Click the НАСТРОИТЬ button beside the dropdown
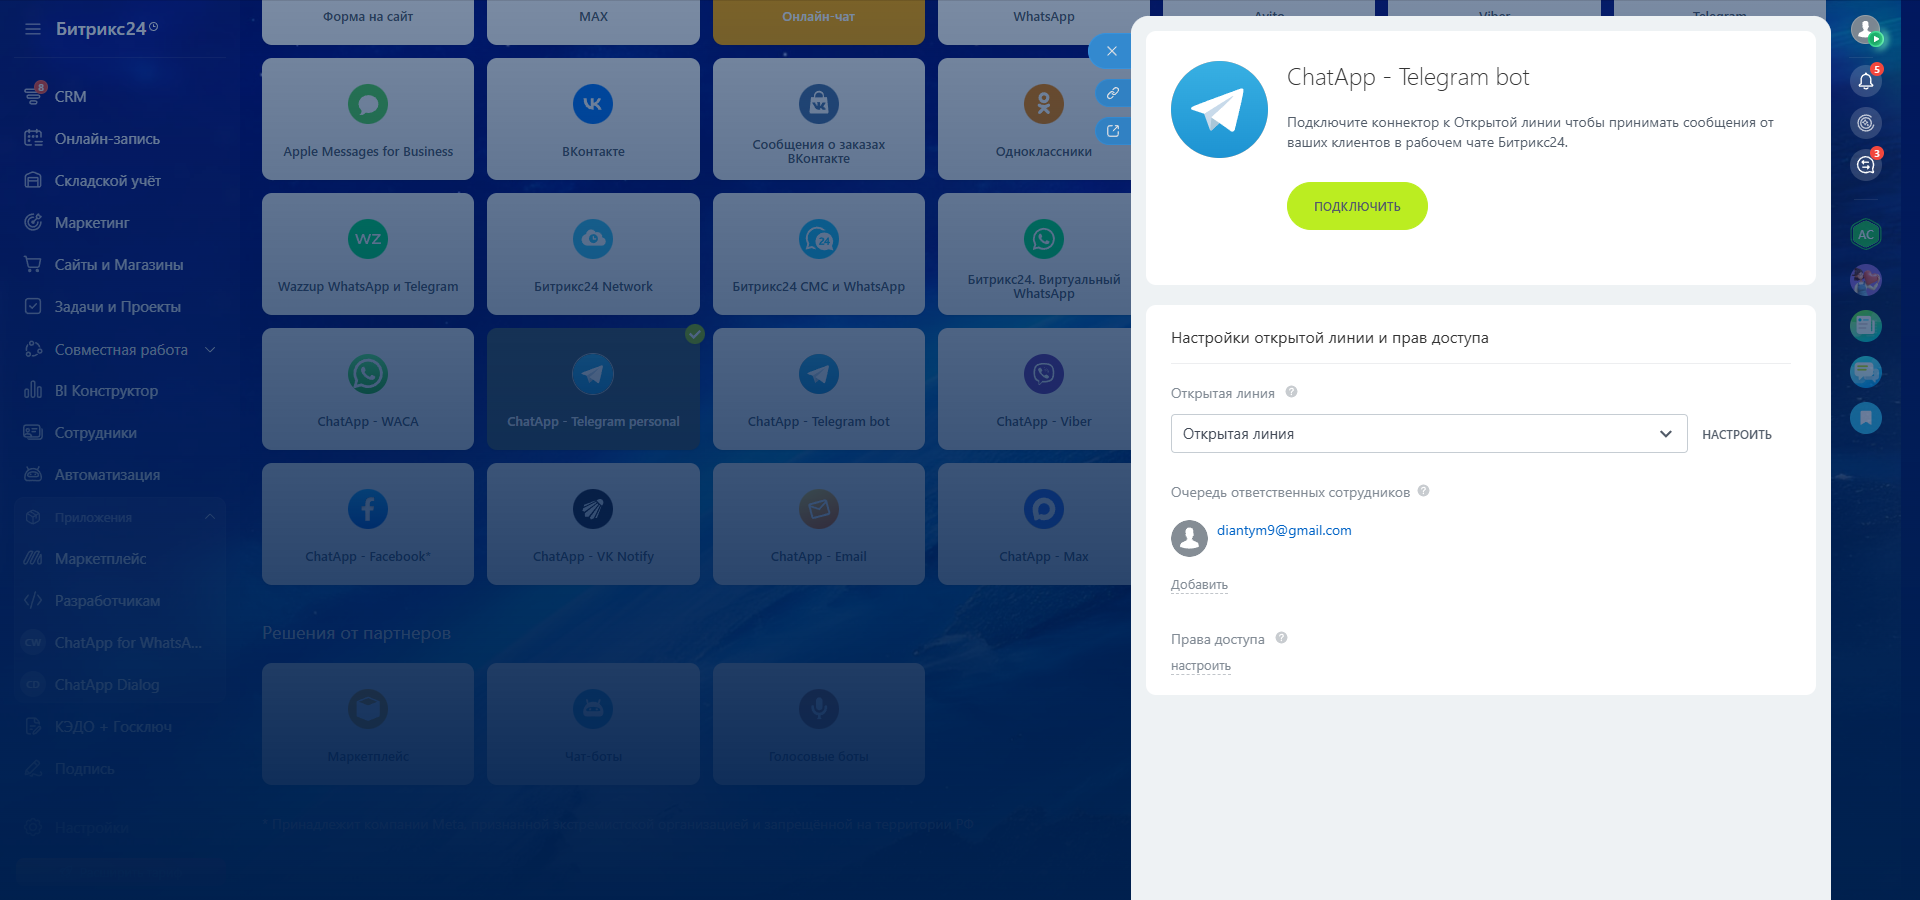The image size is (1920, 900). 1736,435
